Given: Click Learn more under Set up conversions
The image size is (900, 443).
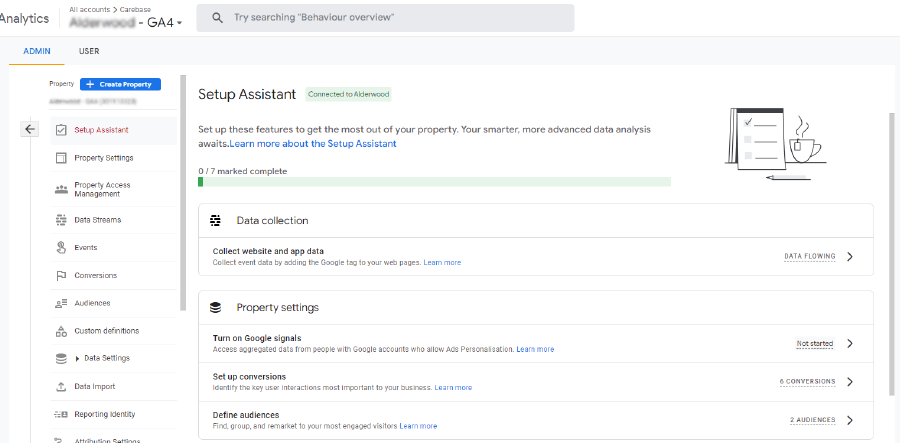Looking at the screenshot, I should pyautogui.click(x=453, y=387).
